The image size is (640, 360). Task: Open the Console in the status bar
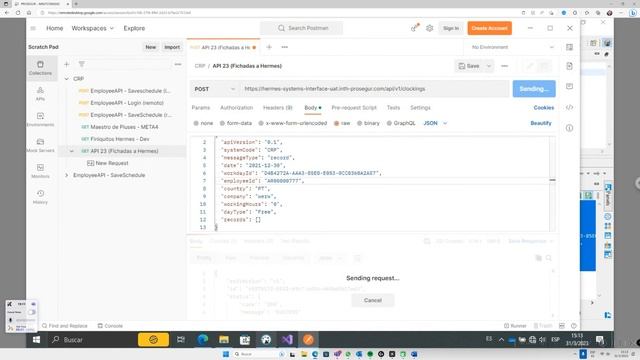[110, 326]
